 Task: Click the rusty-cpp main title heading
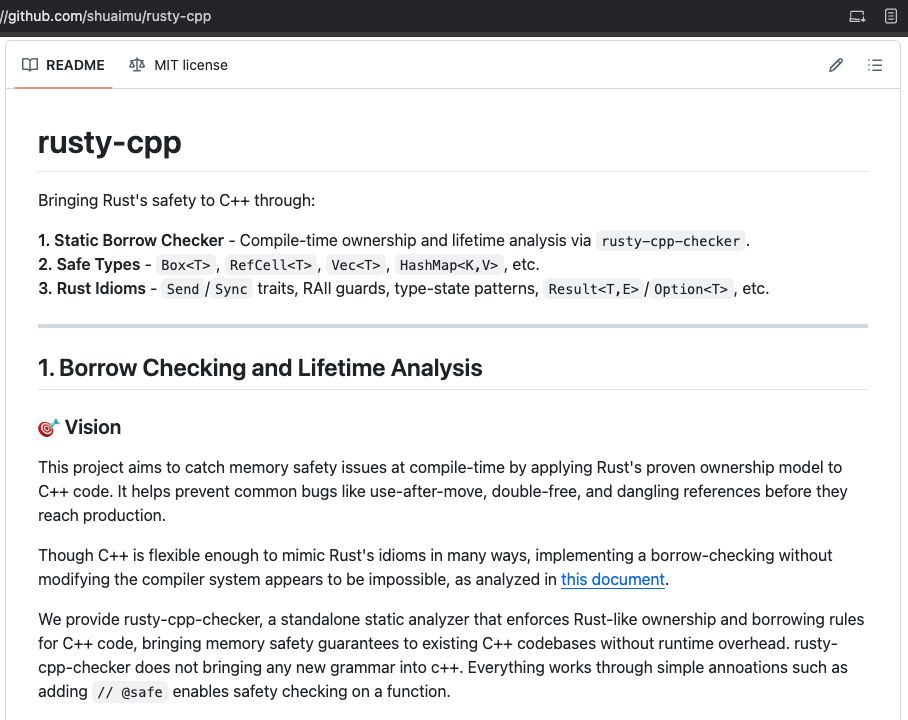[x=110, y=142]
